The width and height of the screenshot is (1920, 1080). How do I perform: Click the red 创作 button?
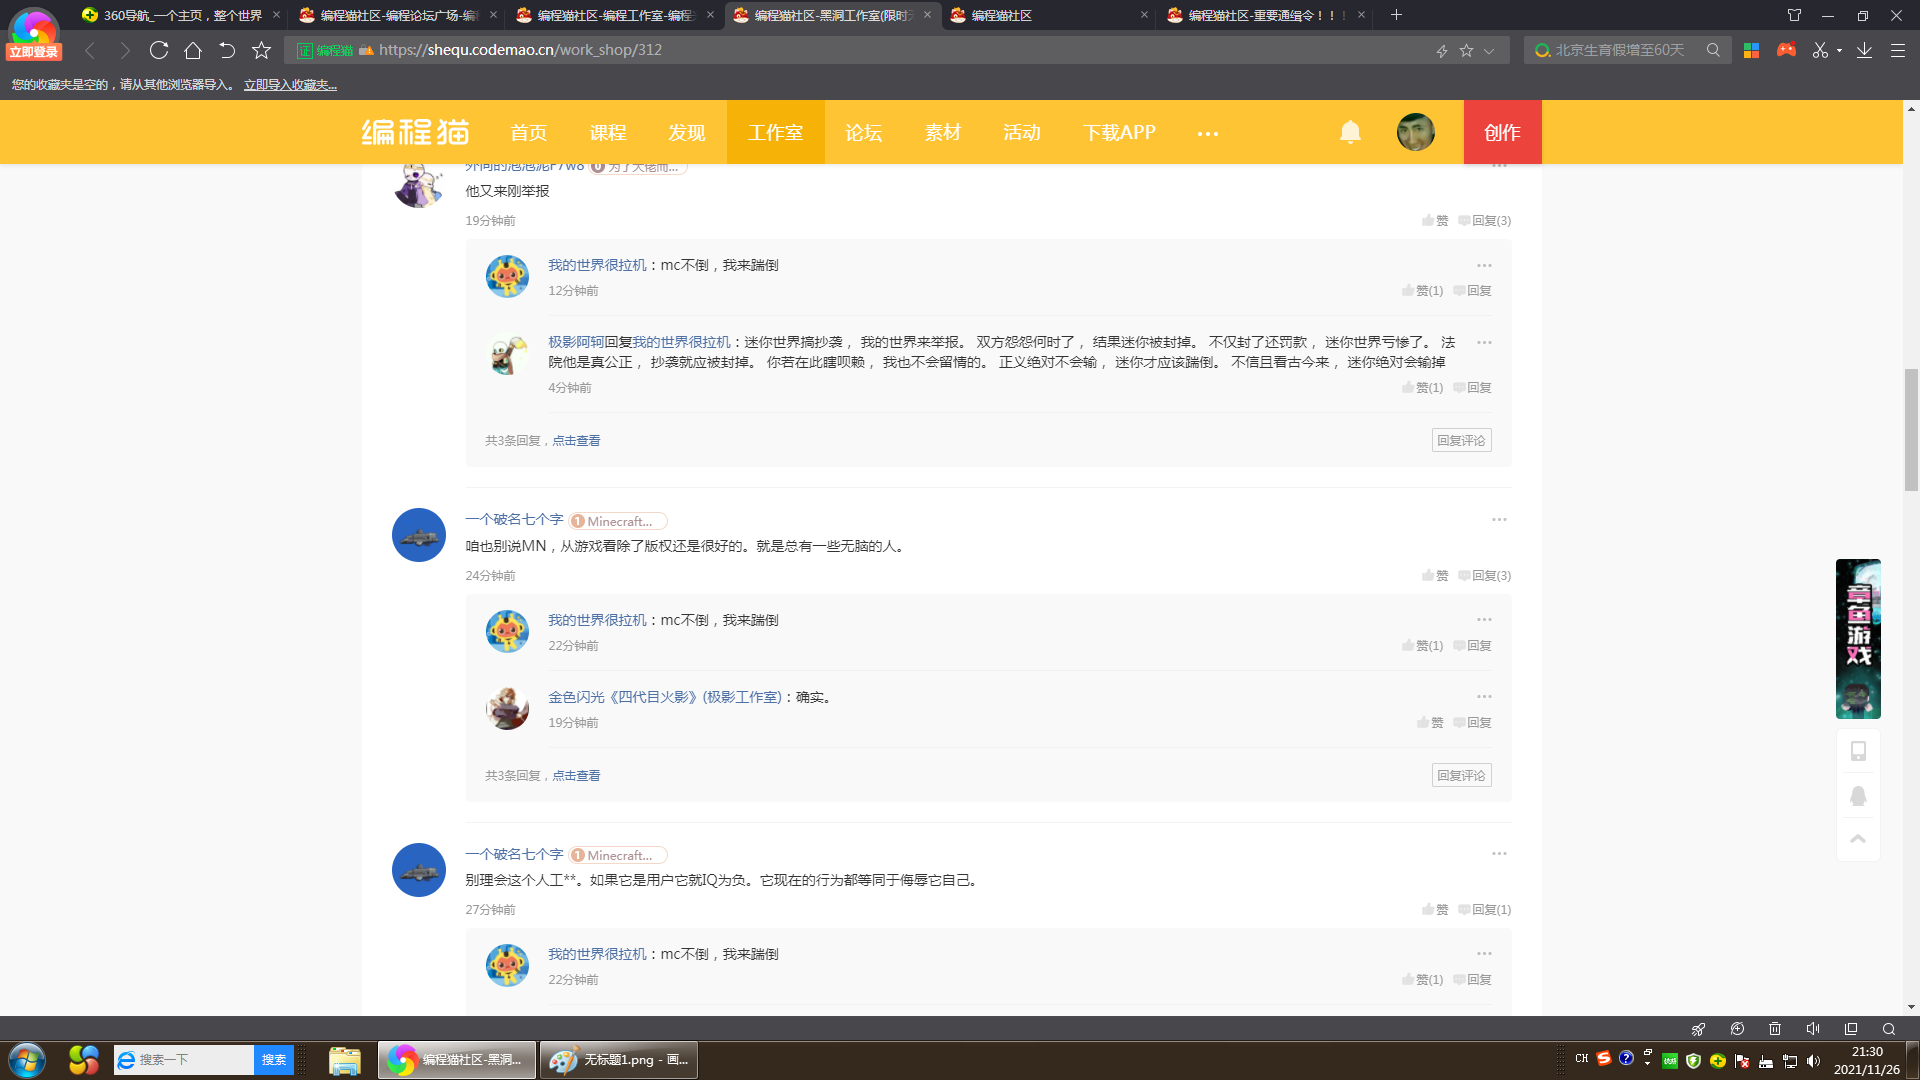(1502, 132)
